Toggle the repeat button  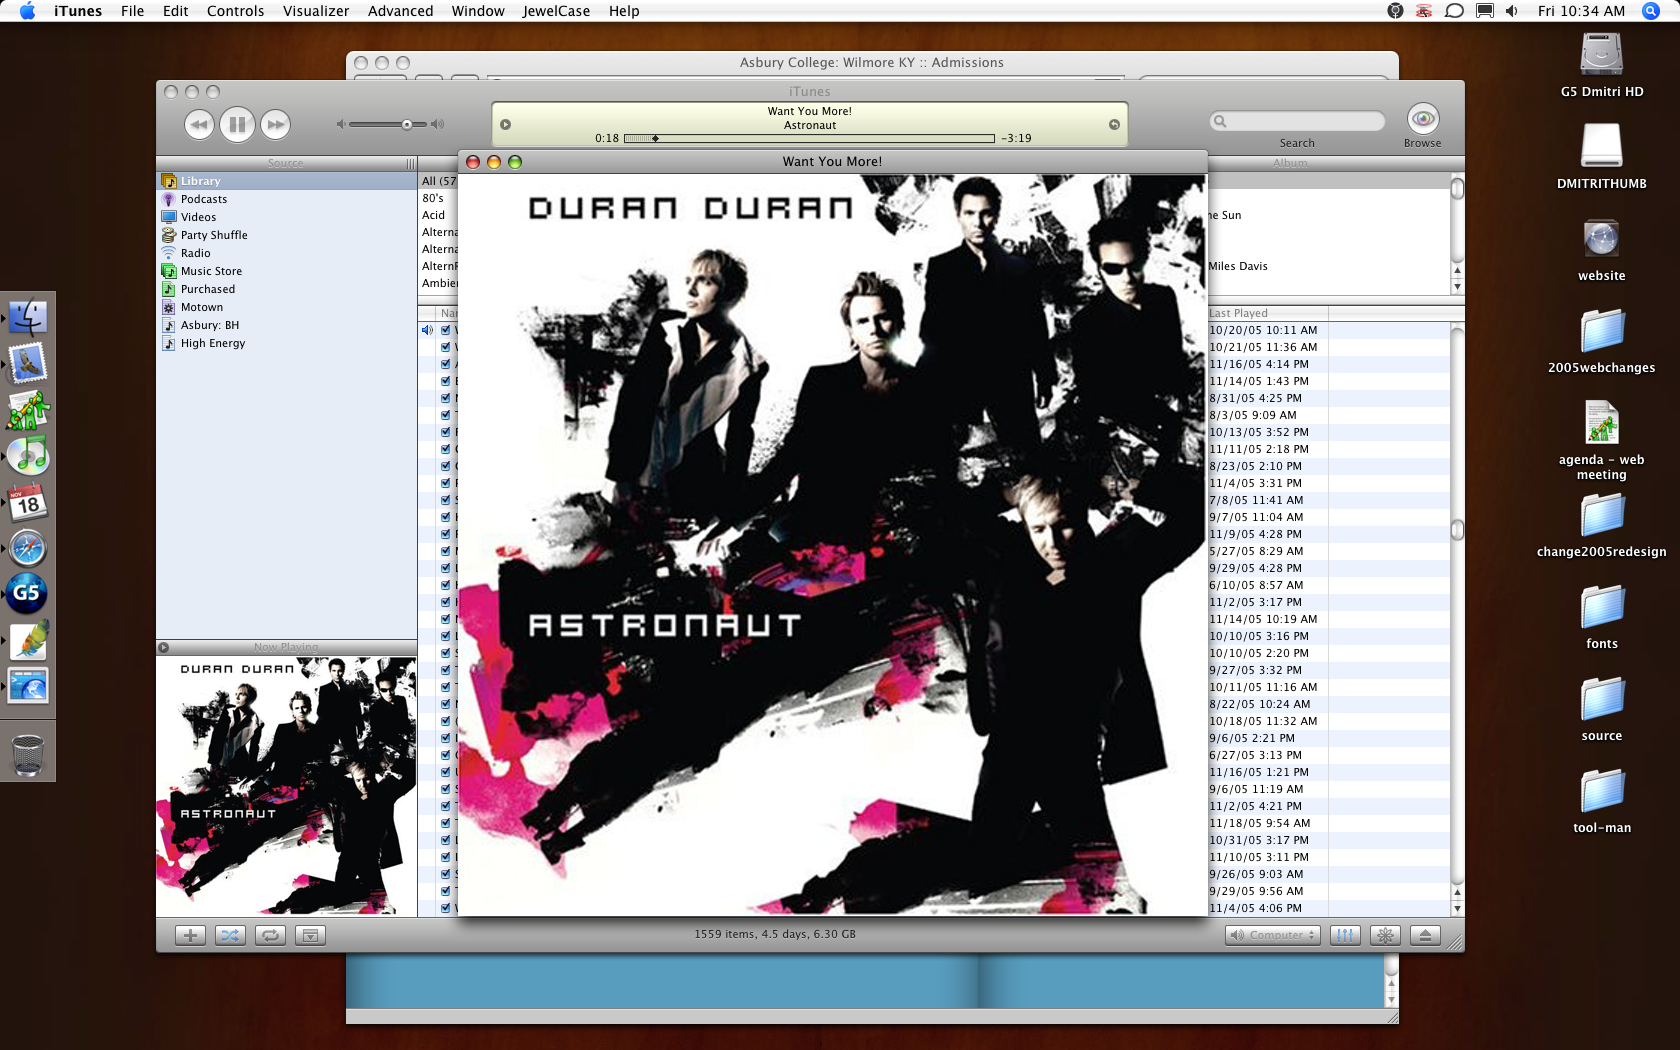[270, 935]
